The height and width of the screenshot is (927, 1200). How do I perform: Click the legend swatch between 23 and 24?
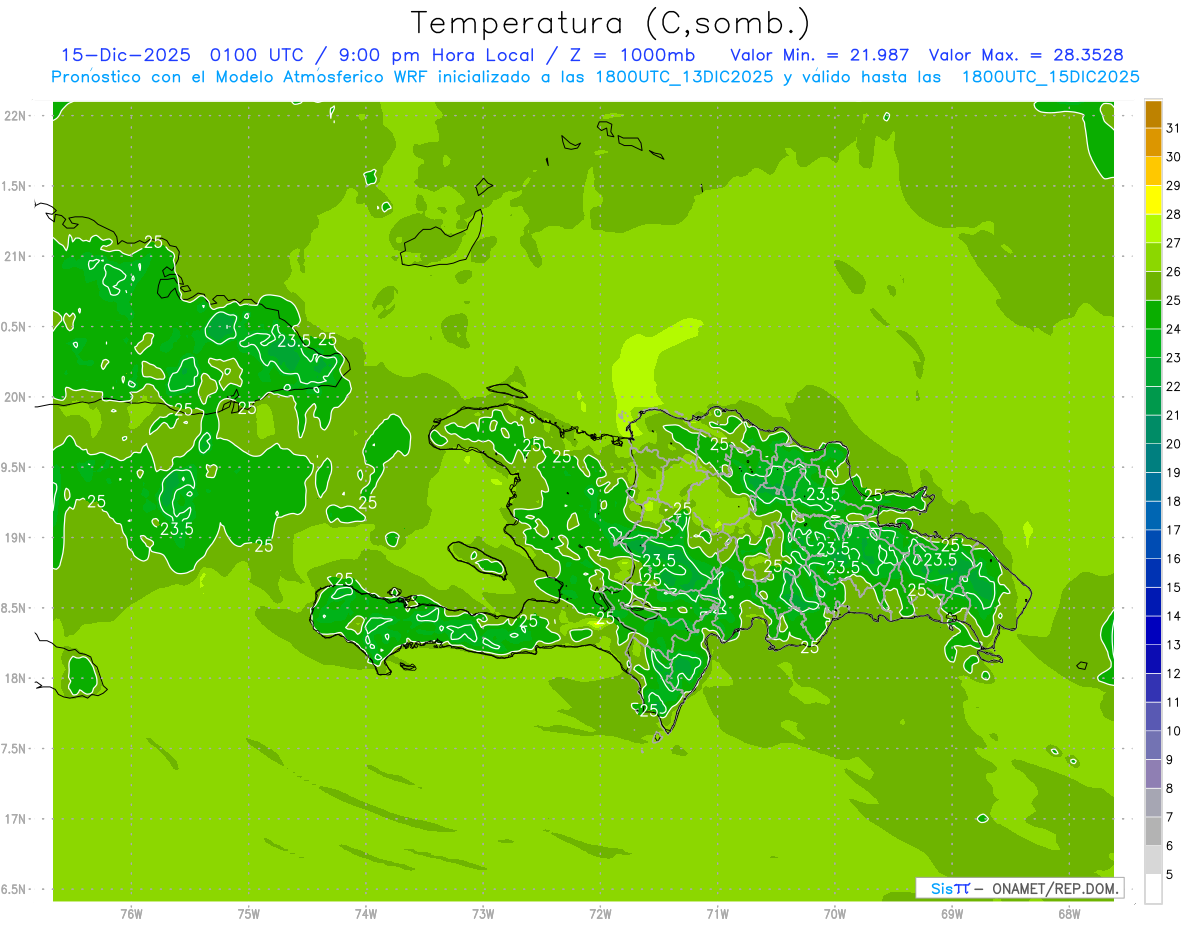(1153, 343)
